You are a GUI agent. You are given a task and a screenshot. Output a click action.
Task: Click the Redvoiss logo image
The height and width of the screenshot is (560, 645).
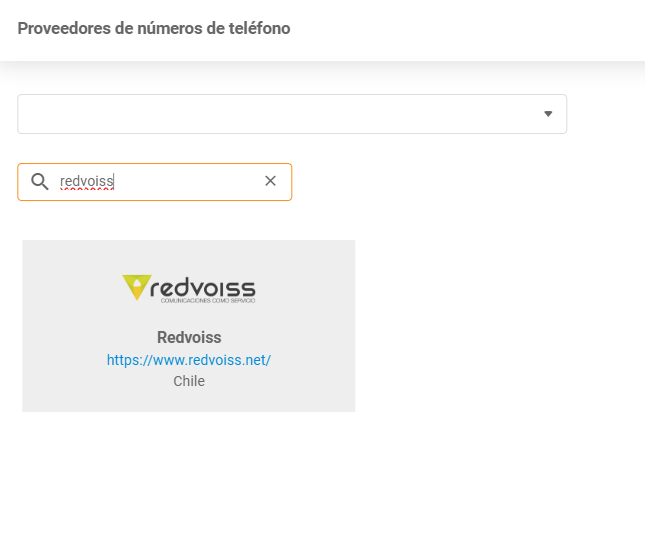(189, 289)
